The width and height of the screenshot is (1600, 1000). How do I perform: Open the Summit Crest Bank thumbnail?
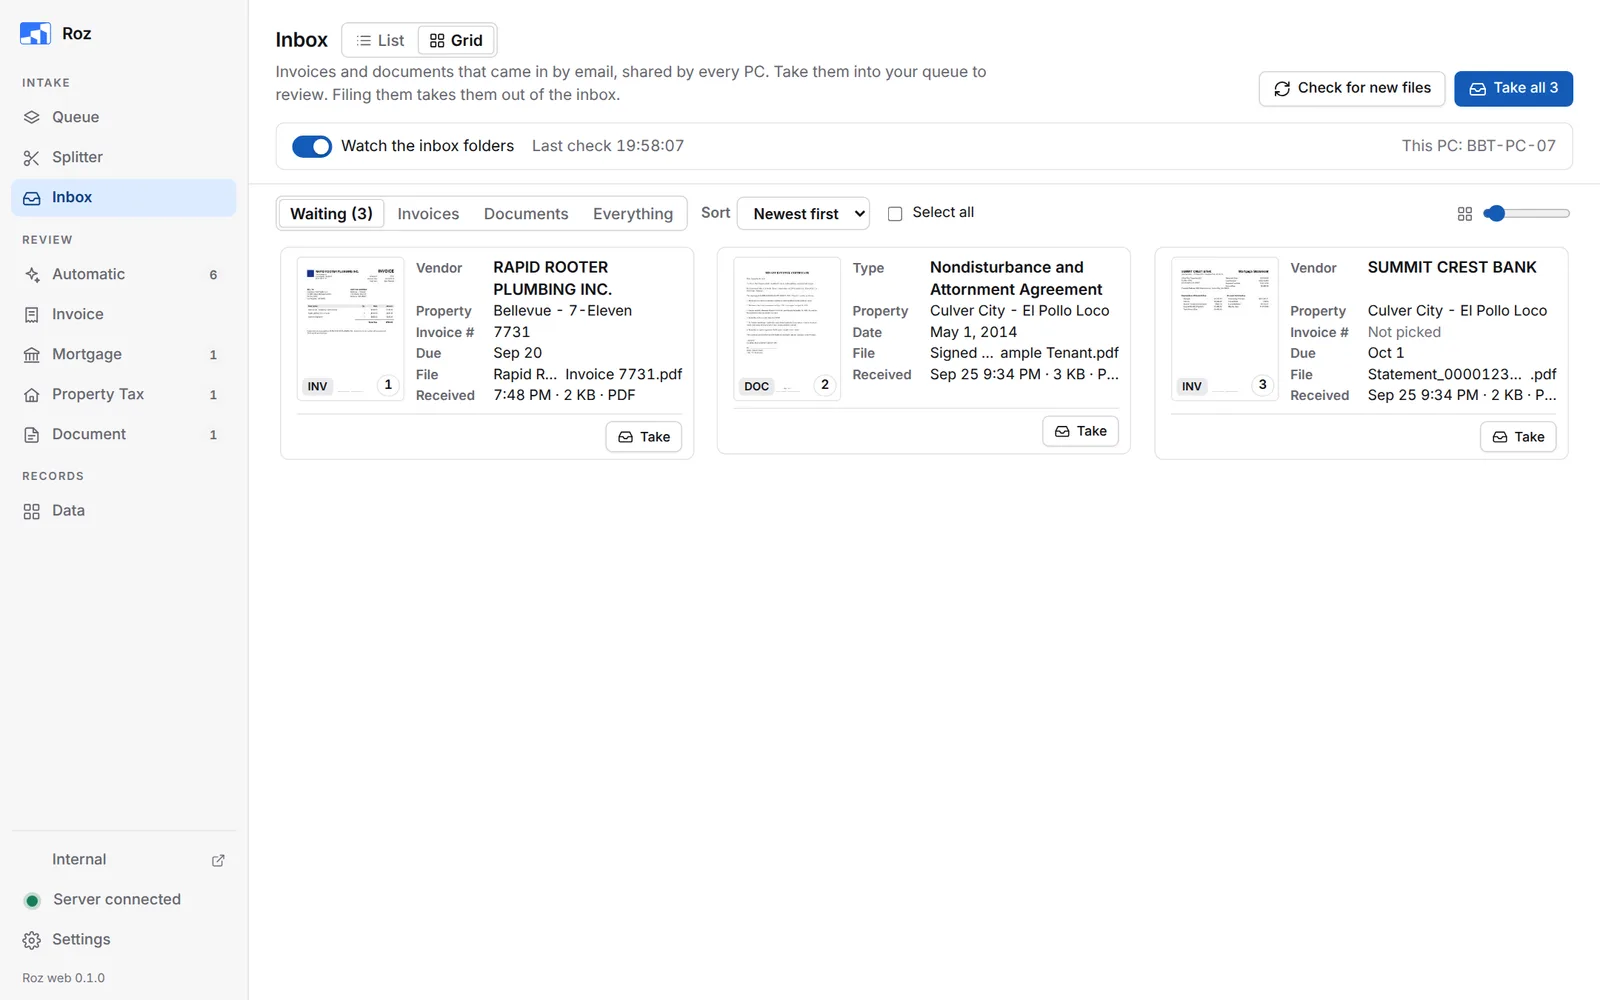click(x=1225, y=329)
